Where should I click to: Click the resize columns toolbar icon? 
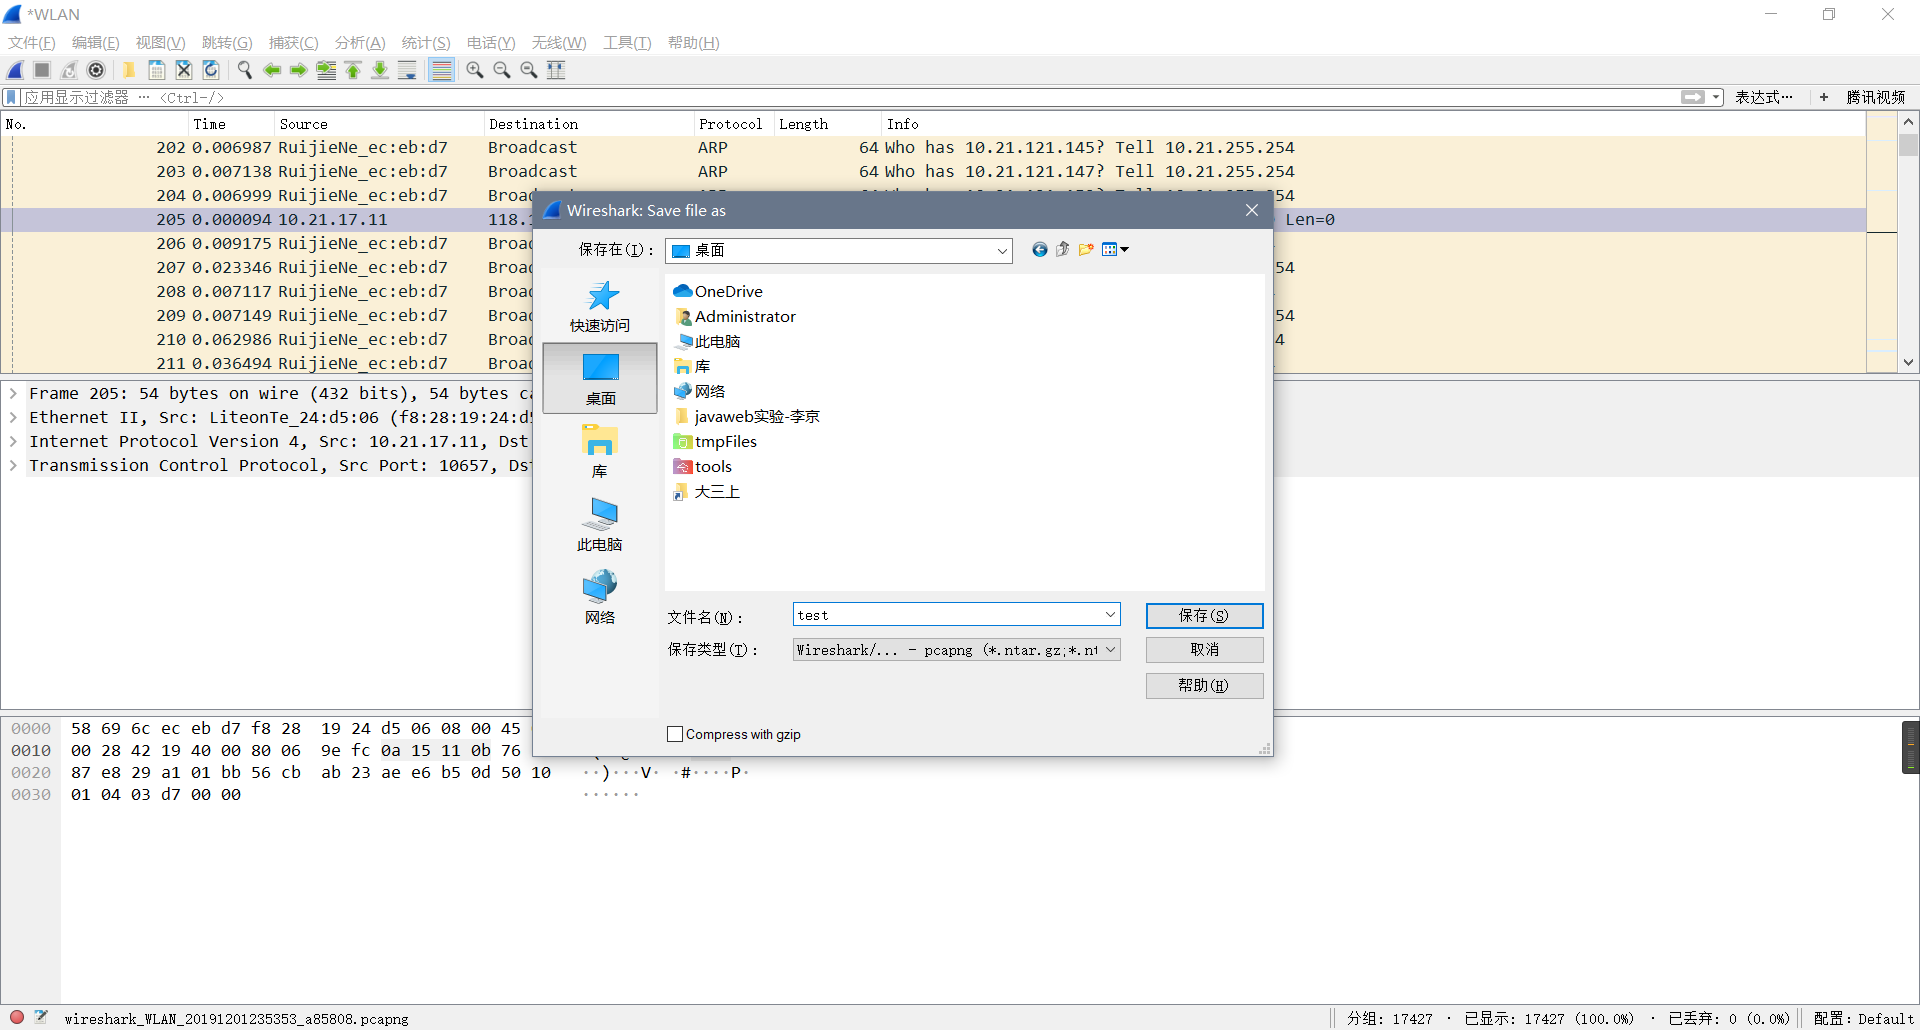tap(556, 70)
